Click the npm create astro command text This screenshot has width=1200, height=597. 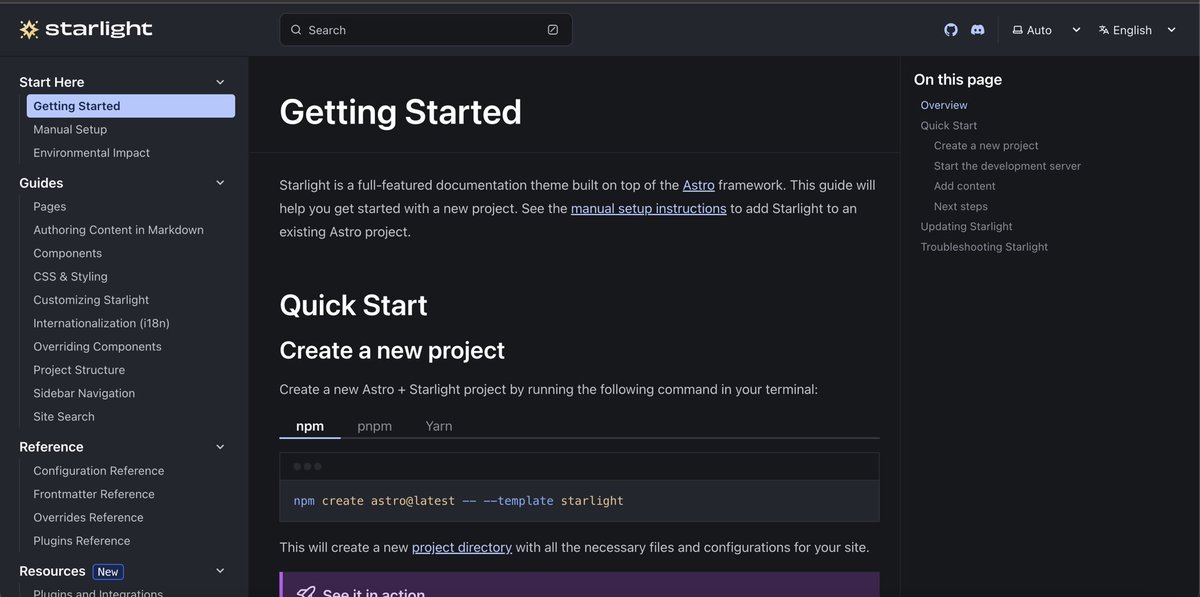click(x=459, y=501)
